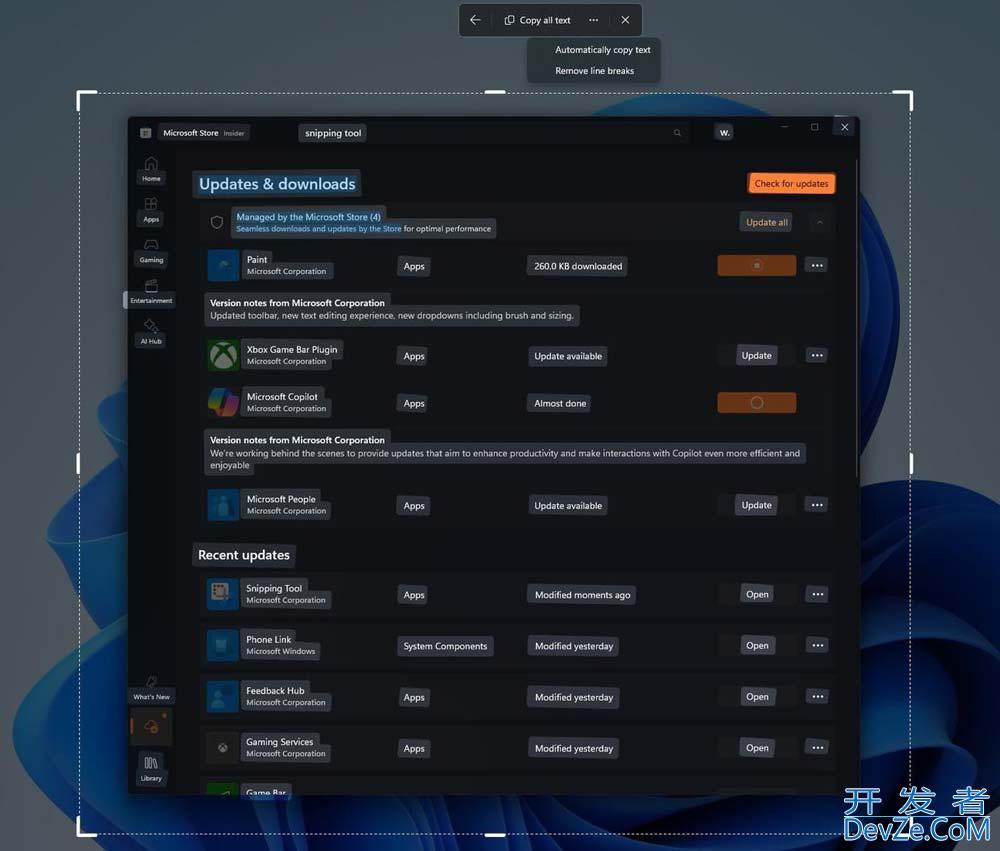Open Library in Store sidebar
Screen dimensions: 1000x851
[x=151, y=769]
